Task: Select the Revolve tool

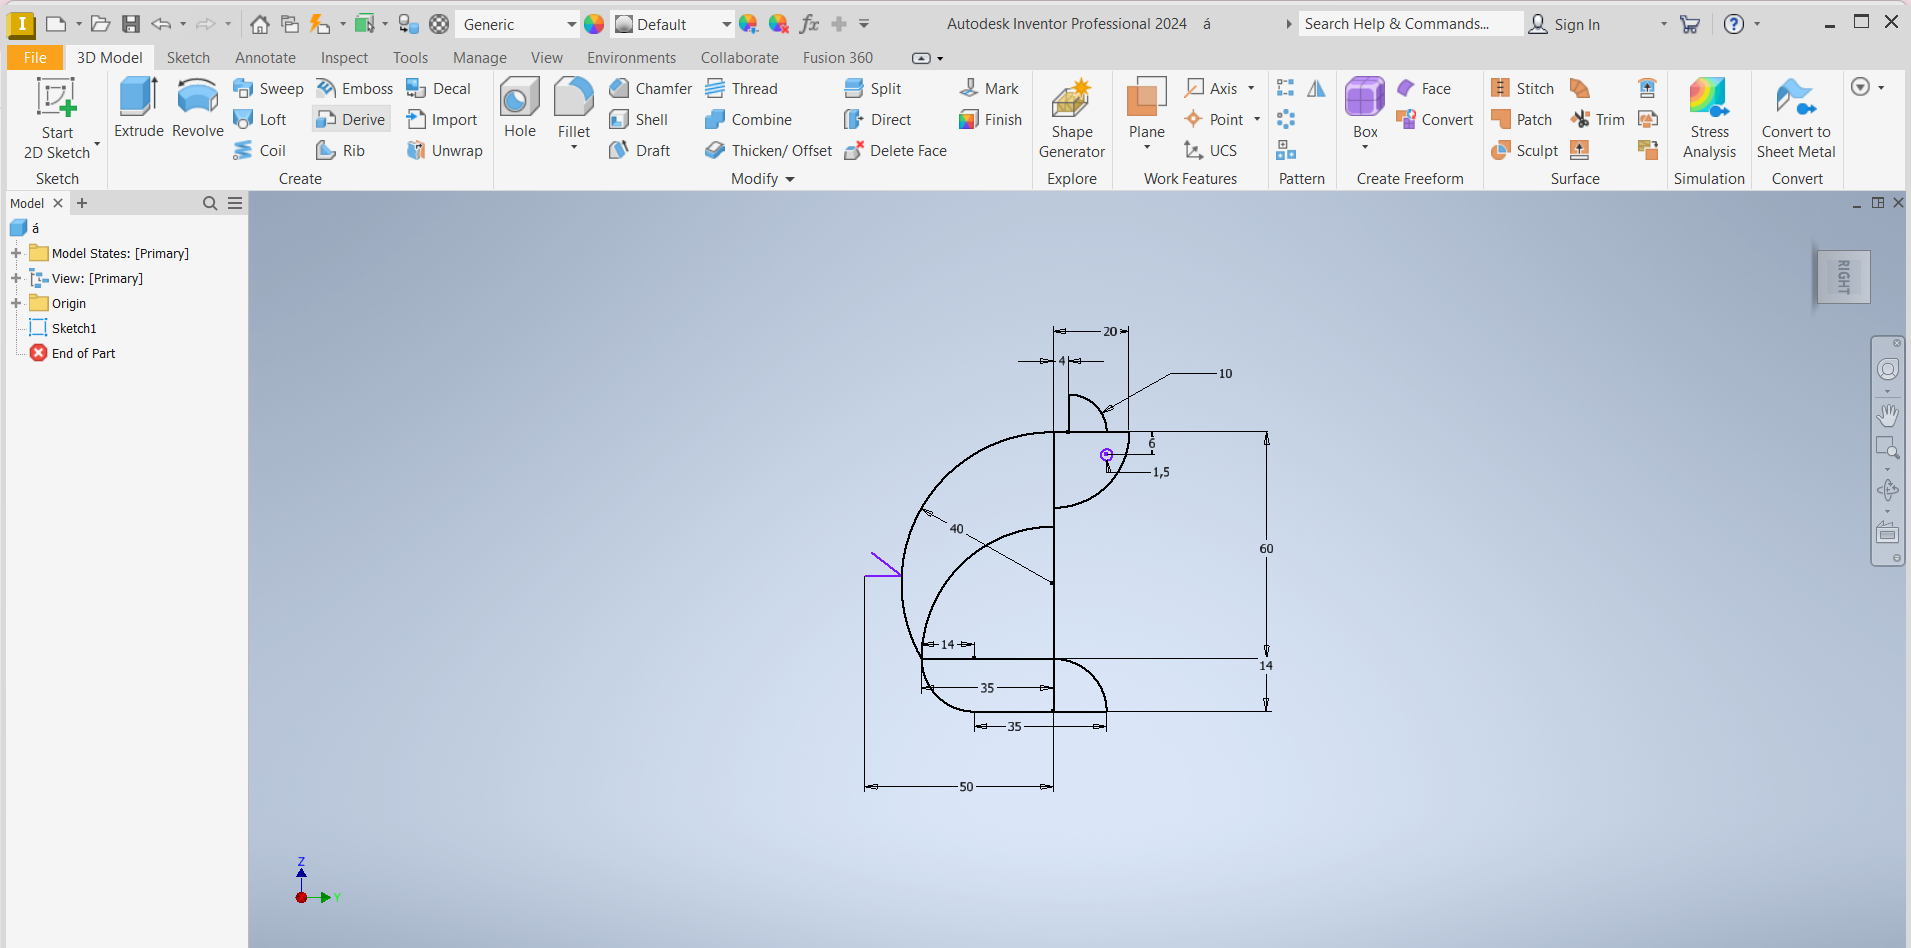Action: pos(197,108)
